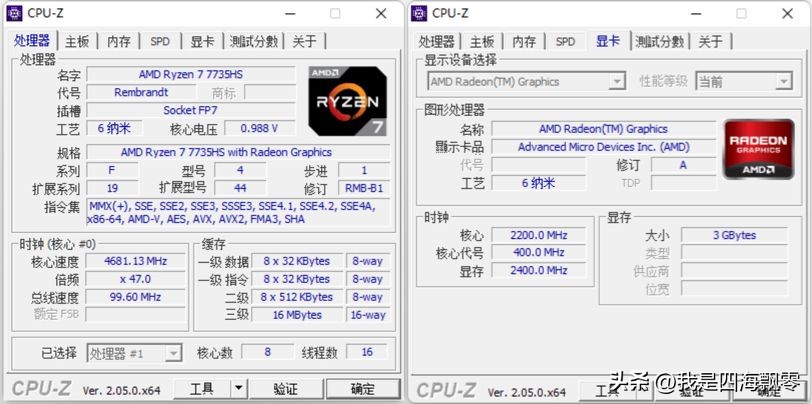Click the Radeon Graphics logo image

point(759,149)
